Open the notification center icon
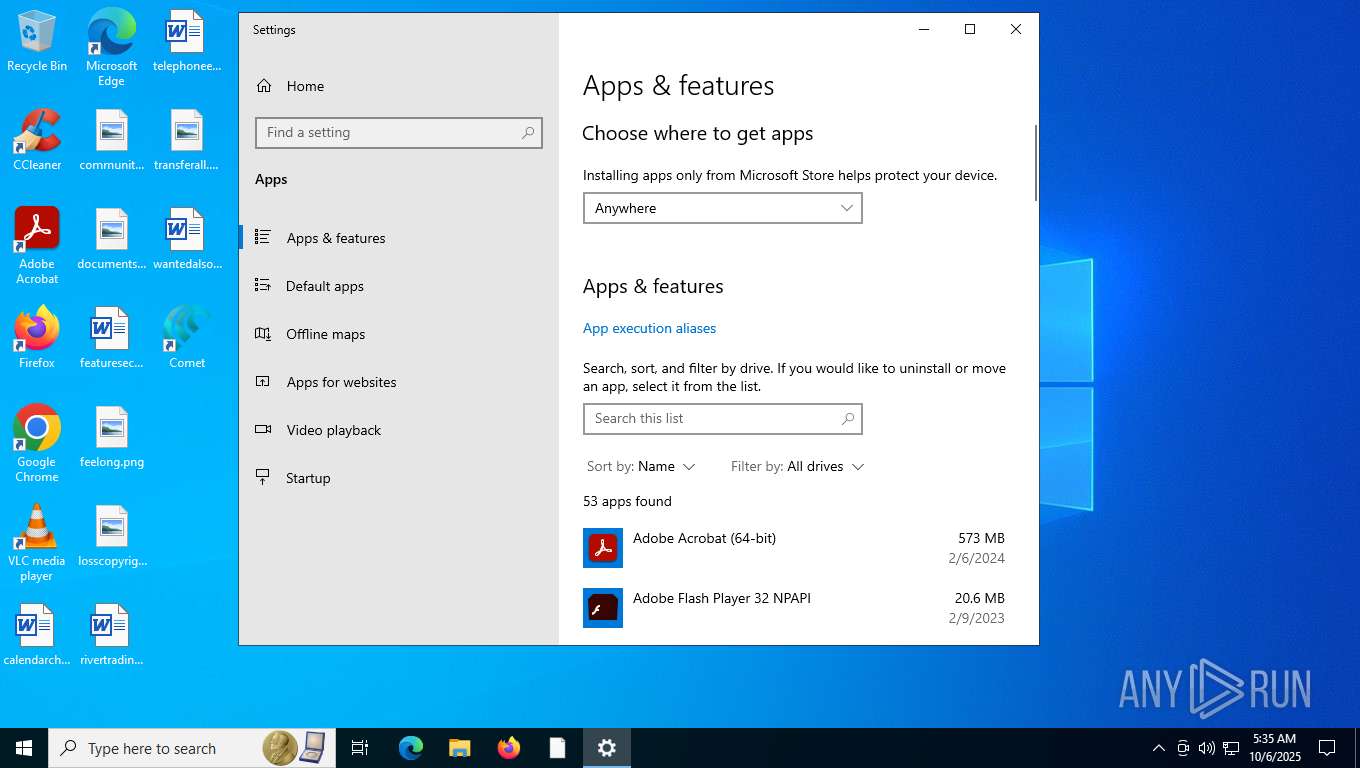The image size is (1360, 768). (x=1327, y=748)
